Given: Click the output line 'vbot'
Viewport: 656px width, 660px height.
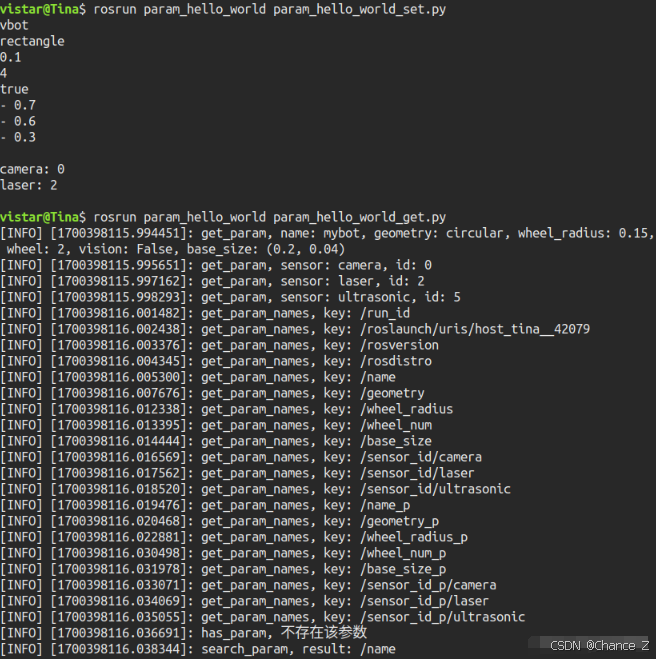Looking at the screenshot, I should [14, 25].
